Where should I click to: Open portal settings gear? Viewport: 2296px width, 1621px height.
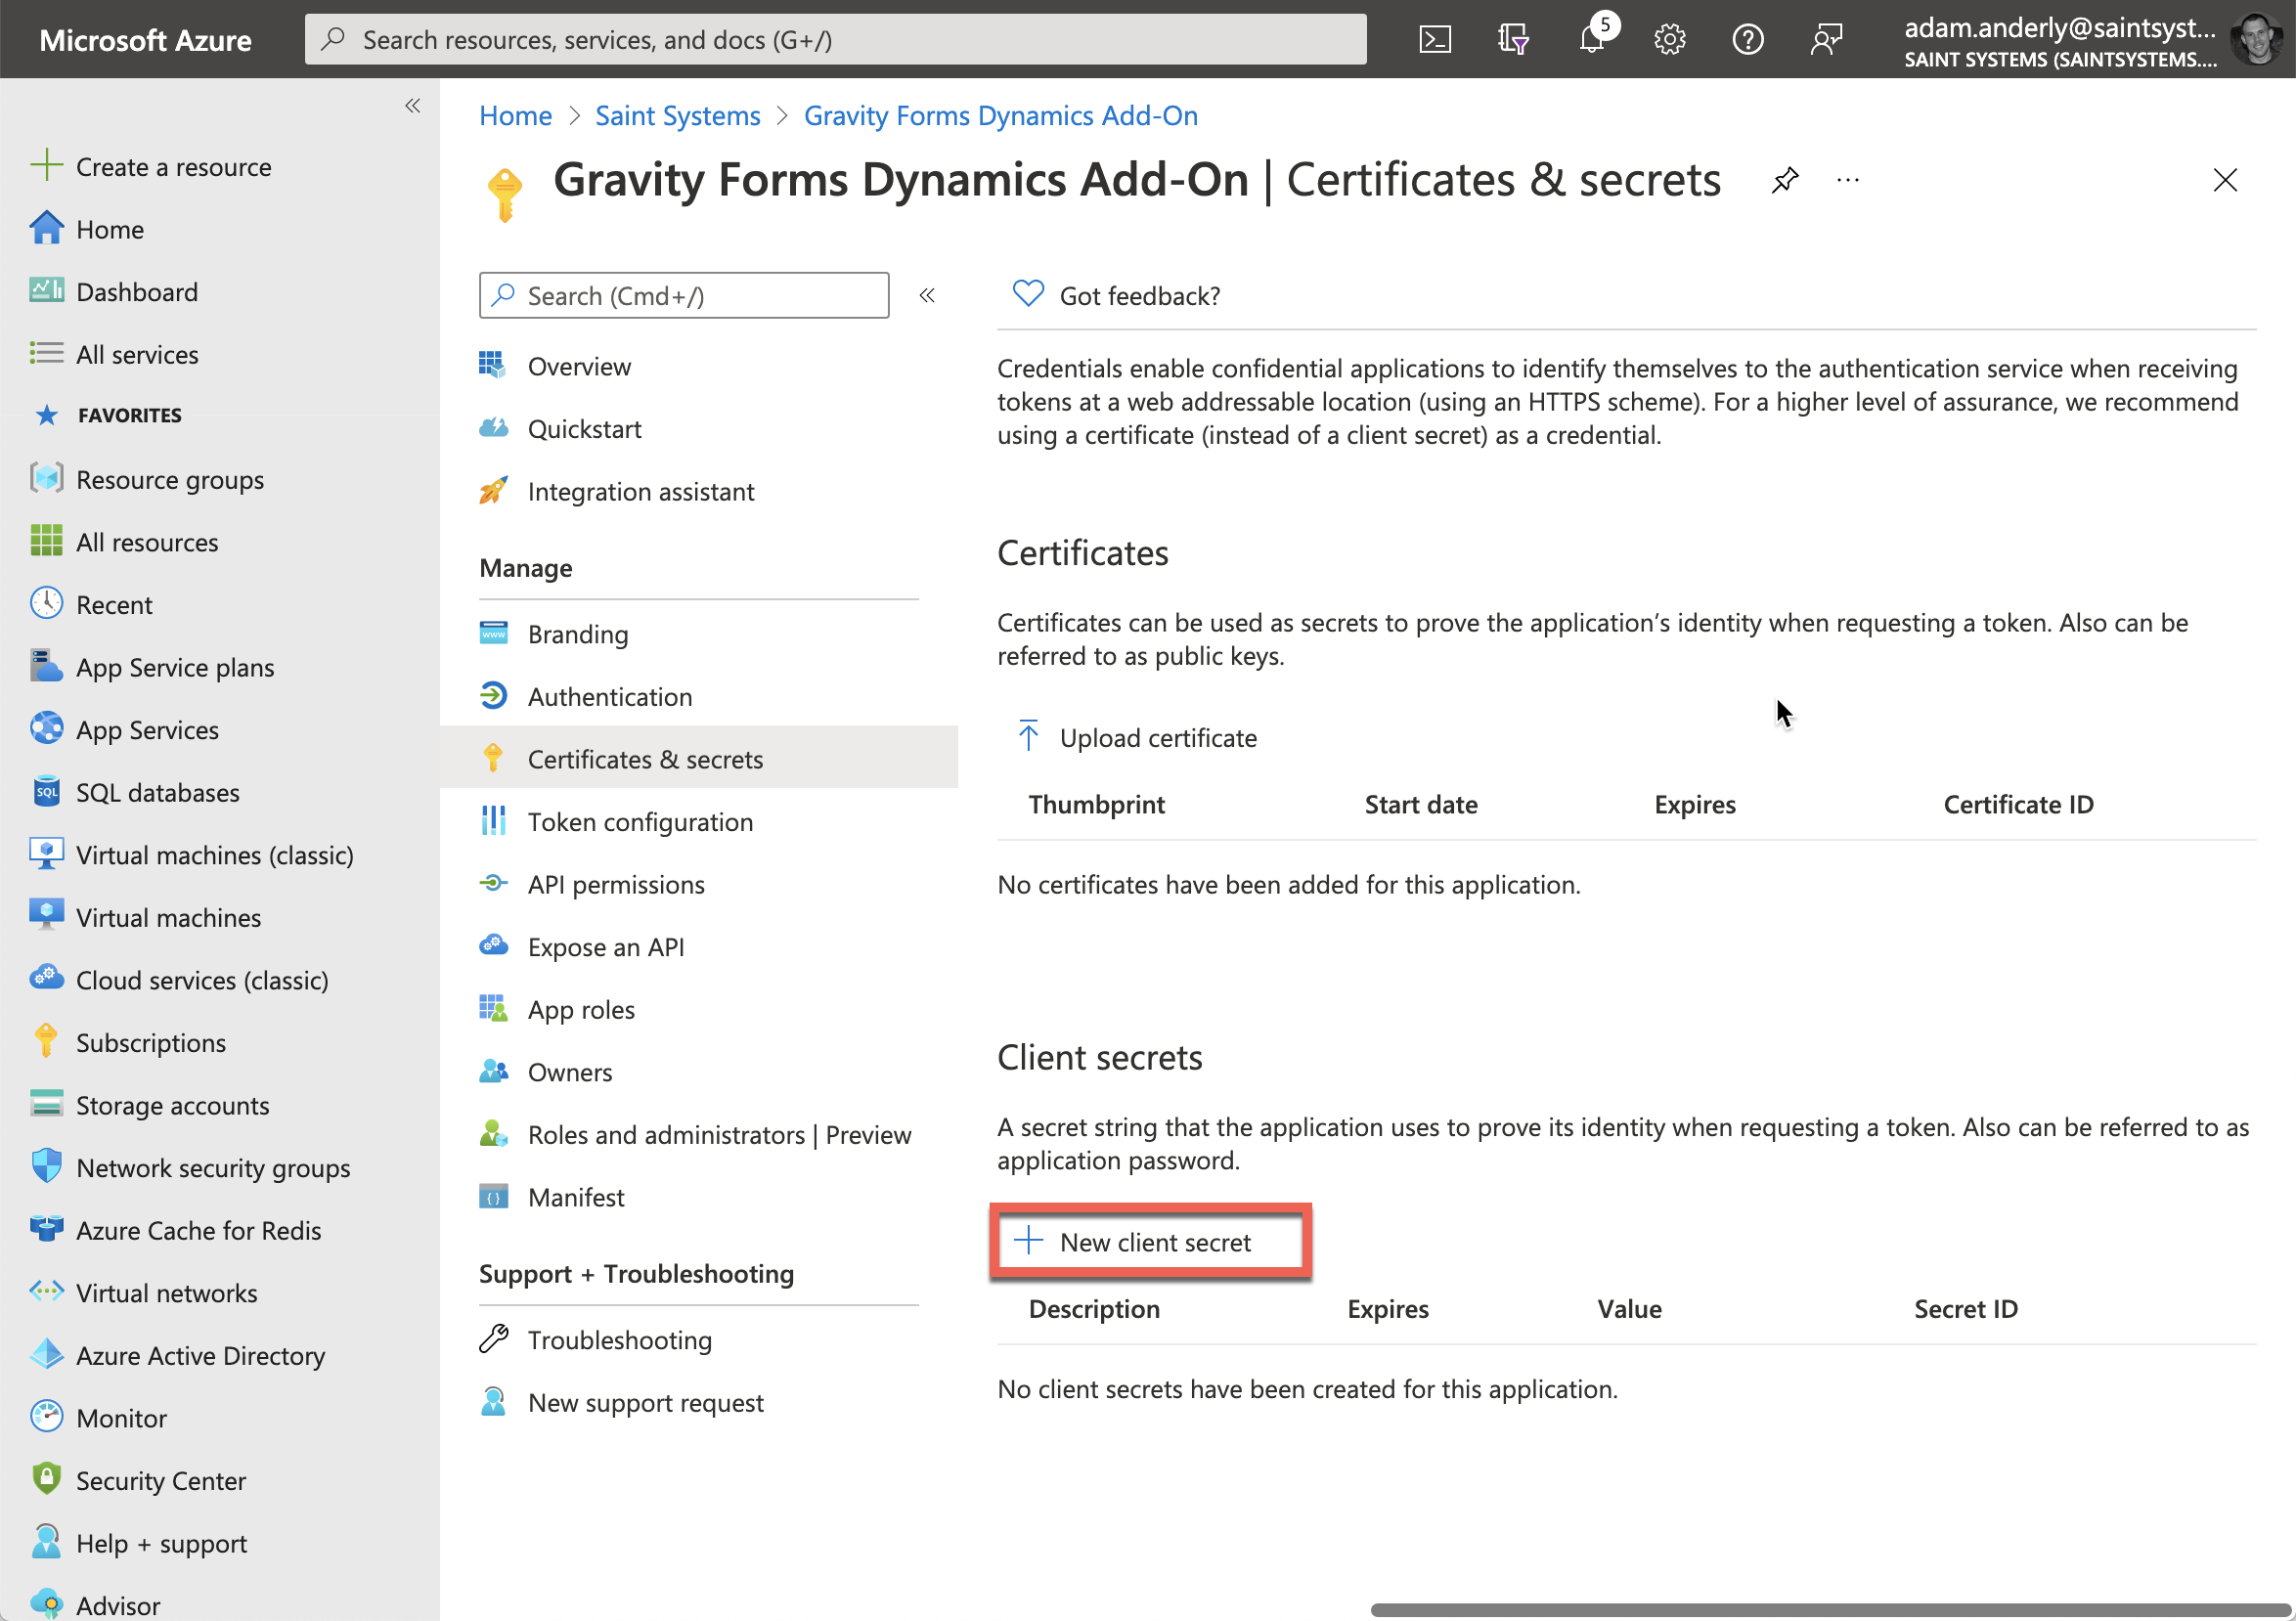tap(1670, 40)
